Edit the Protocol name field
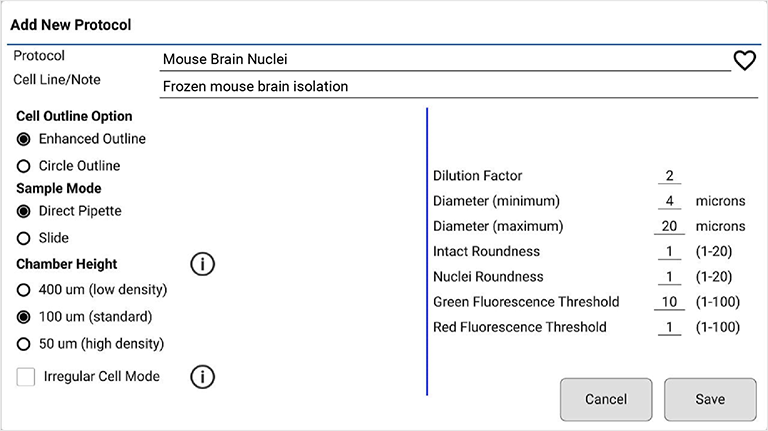The width and height of the screenshot is (768, 431). (445, 60)
